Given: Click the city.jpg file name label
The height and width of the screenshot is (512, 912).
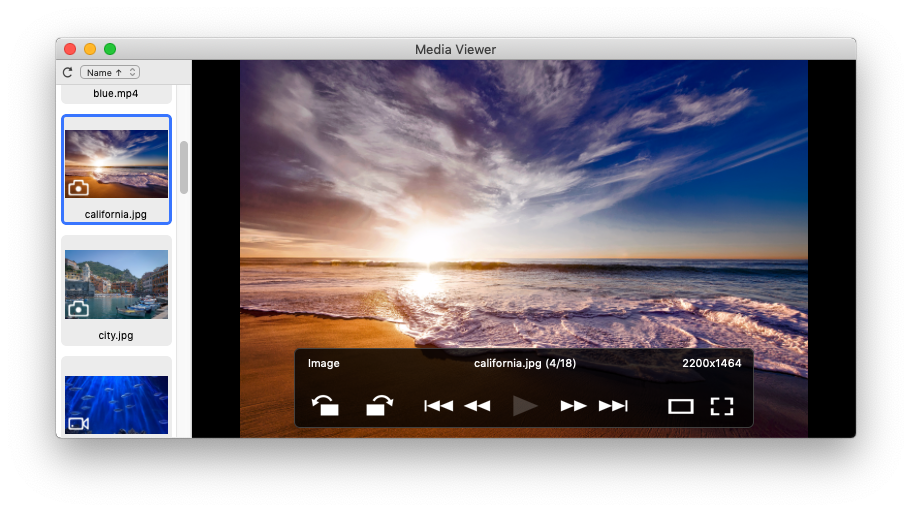Looking at the screenshot, I should [116, 335].
